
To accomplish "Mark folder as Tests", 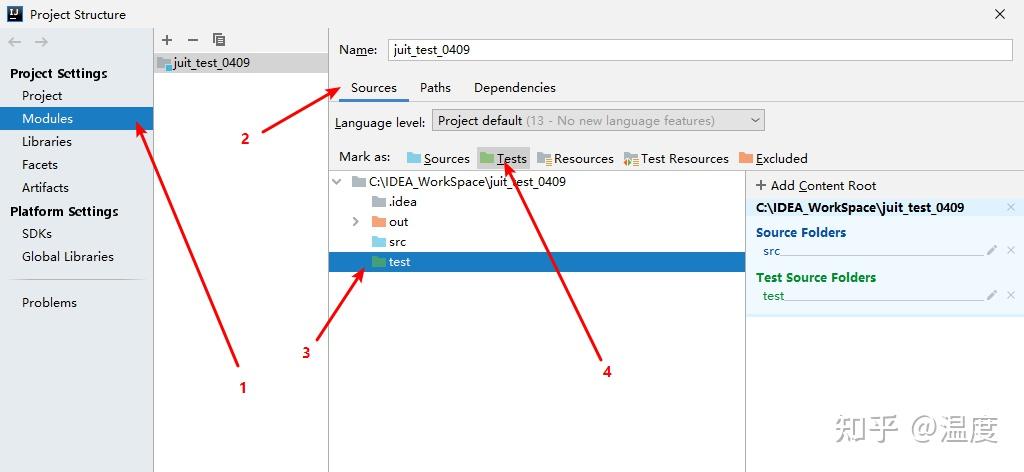I will coord(503,158).
